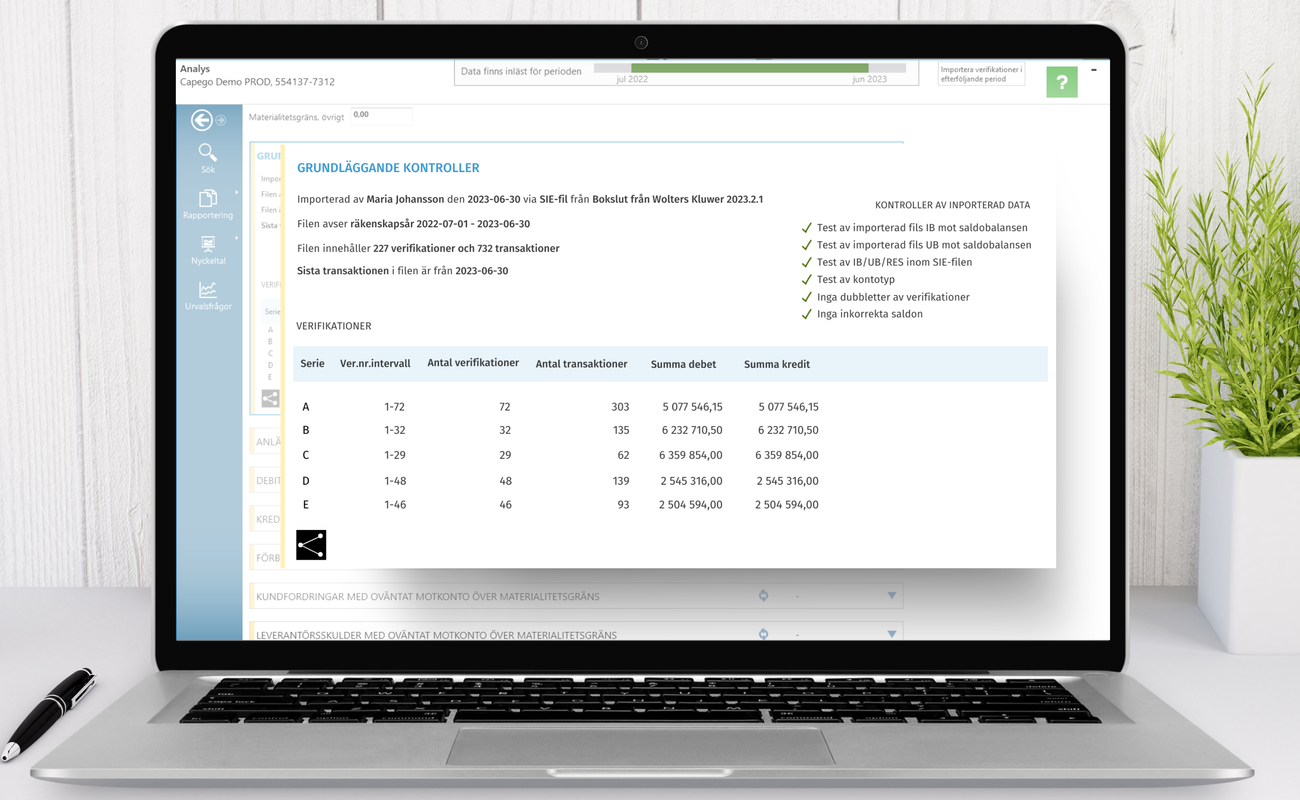1300x800 pixels.
Task: Open the Nyckeltal section
Action: (x=208, y=250)
